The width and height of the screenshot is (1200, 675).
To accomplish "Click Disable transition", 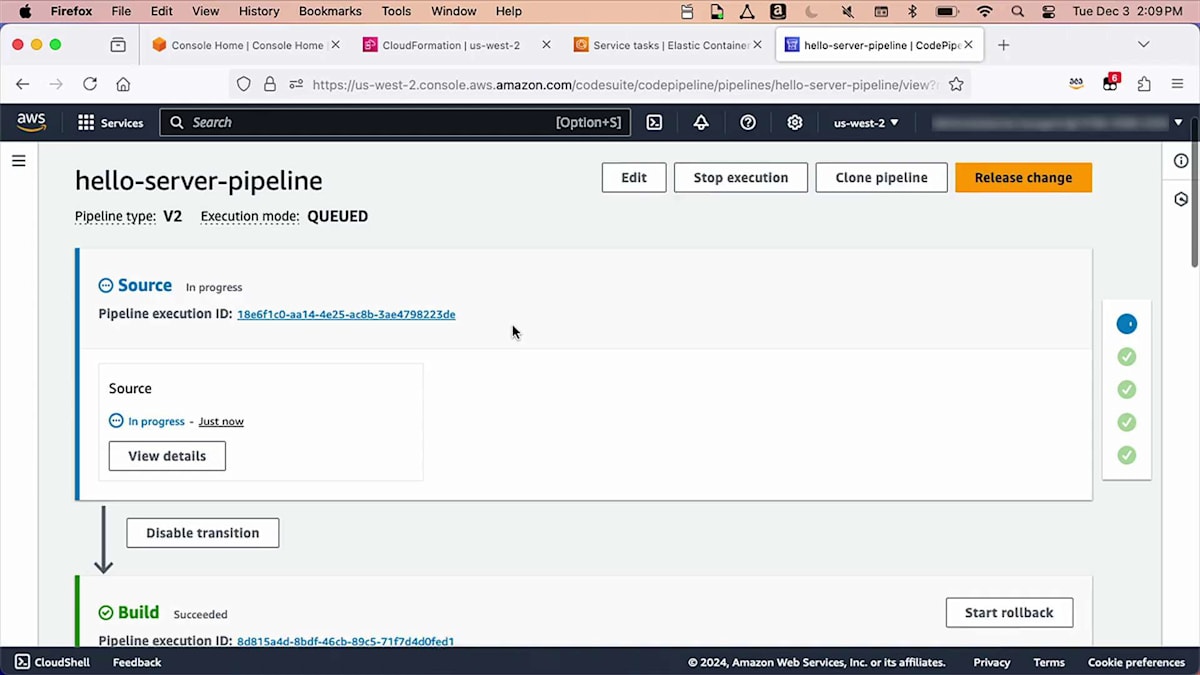I will (x=202, y=533).
